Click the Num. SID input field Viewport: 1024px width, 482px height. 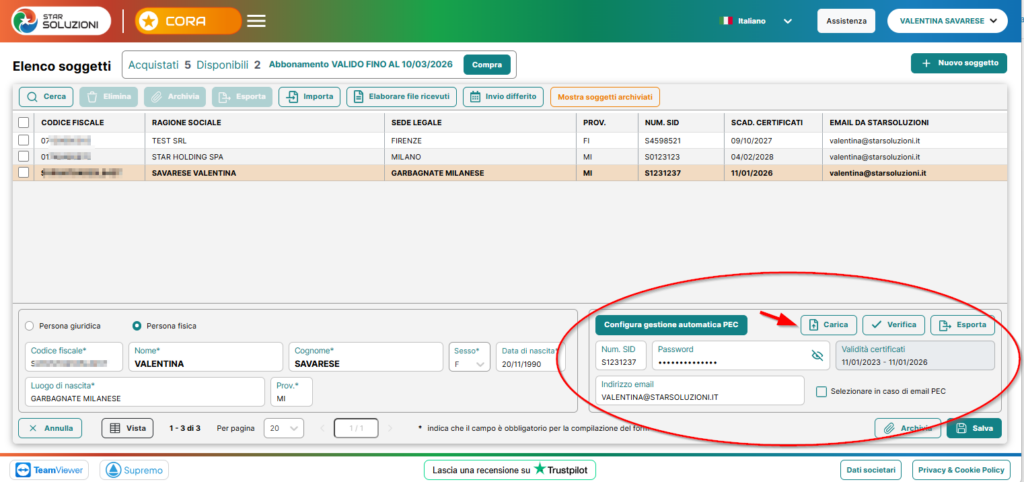coord(620,356)
